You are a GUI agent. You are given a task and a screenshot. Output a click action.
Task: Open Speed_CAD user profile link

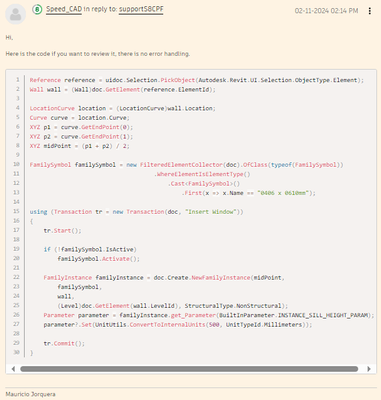(64, 9)
